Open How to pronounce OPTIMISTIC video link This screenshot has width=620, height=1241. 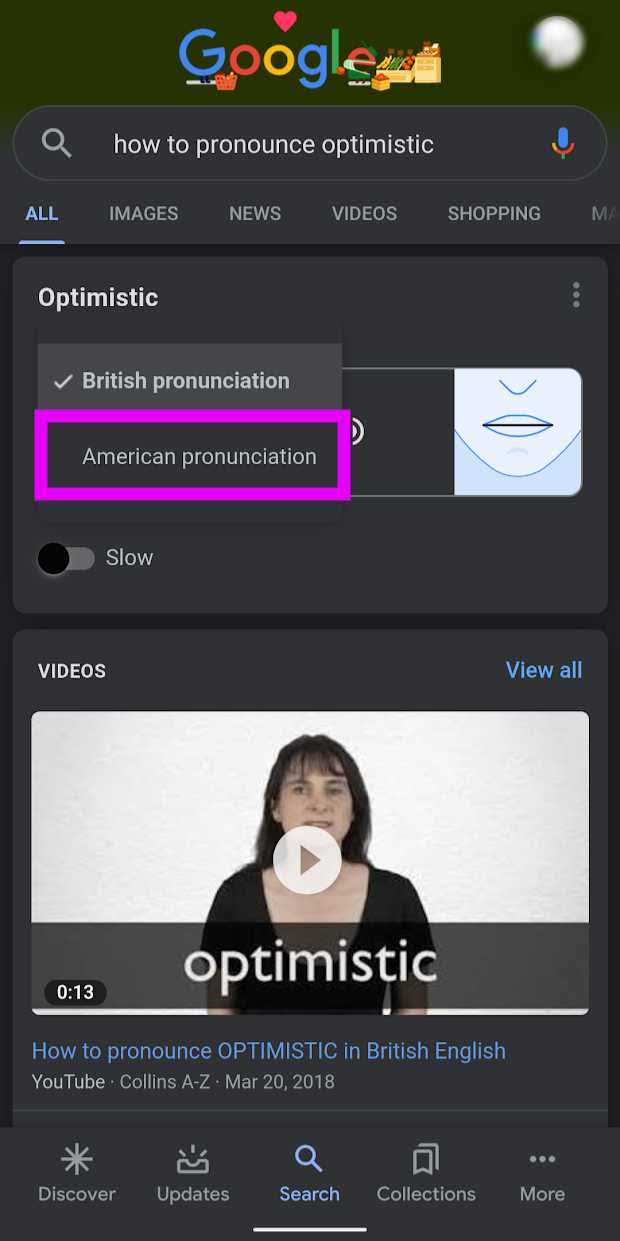[x=269, y=1051]
